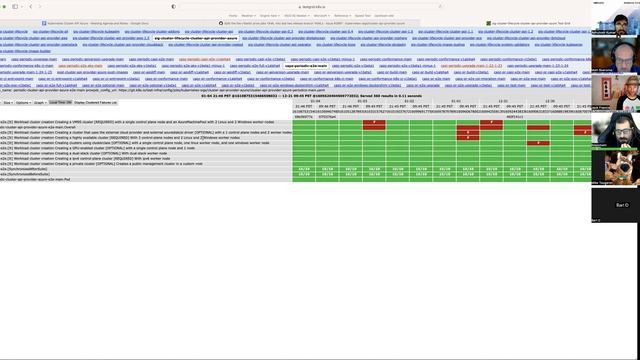Switch to the Google Docs Meeting Agenda tab
Screen dimensions: 640x360
coord(95,24)
